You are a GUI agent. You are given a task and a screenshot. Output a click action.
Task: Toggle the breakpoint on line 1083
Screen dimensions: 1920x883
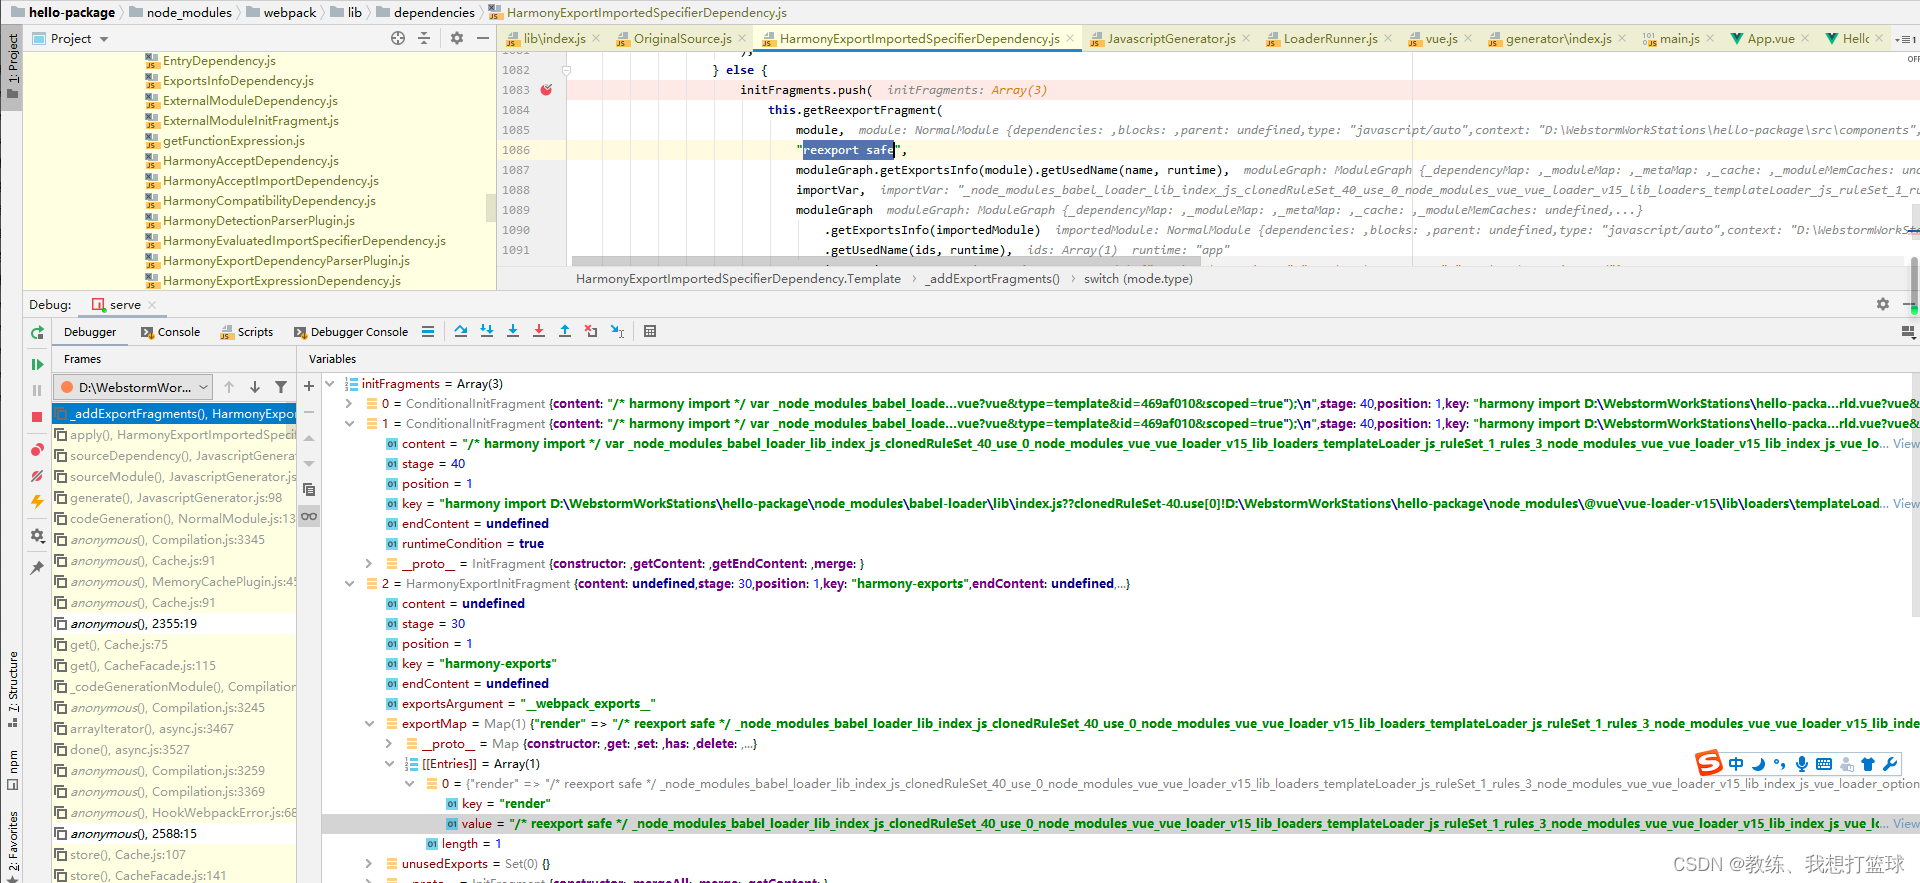tap(547, 90)
